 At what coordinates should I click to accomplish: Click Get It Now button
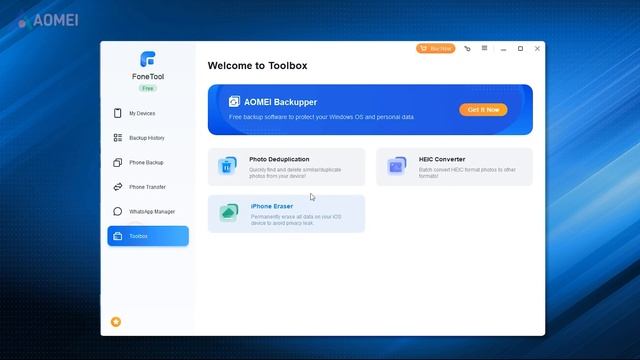(x=483, y=109)
